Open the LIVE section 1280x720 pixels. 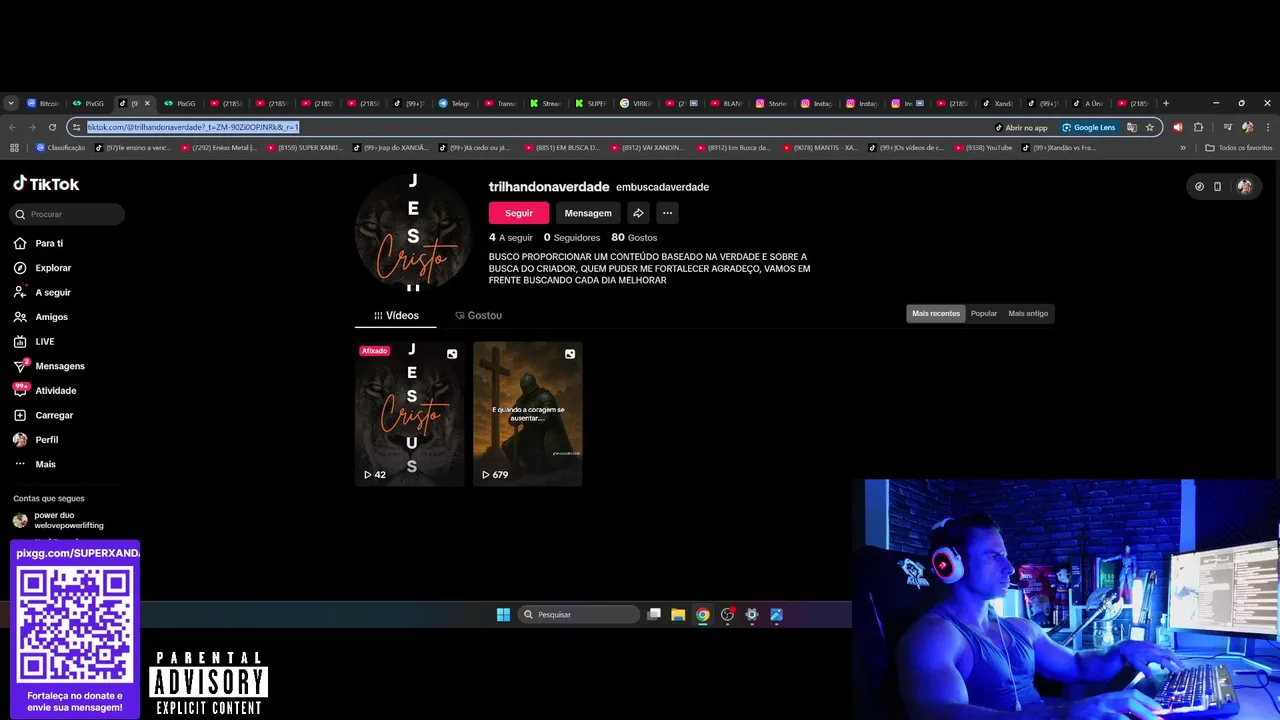[x=45, y=341]
